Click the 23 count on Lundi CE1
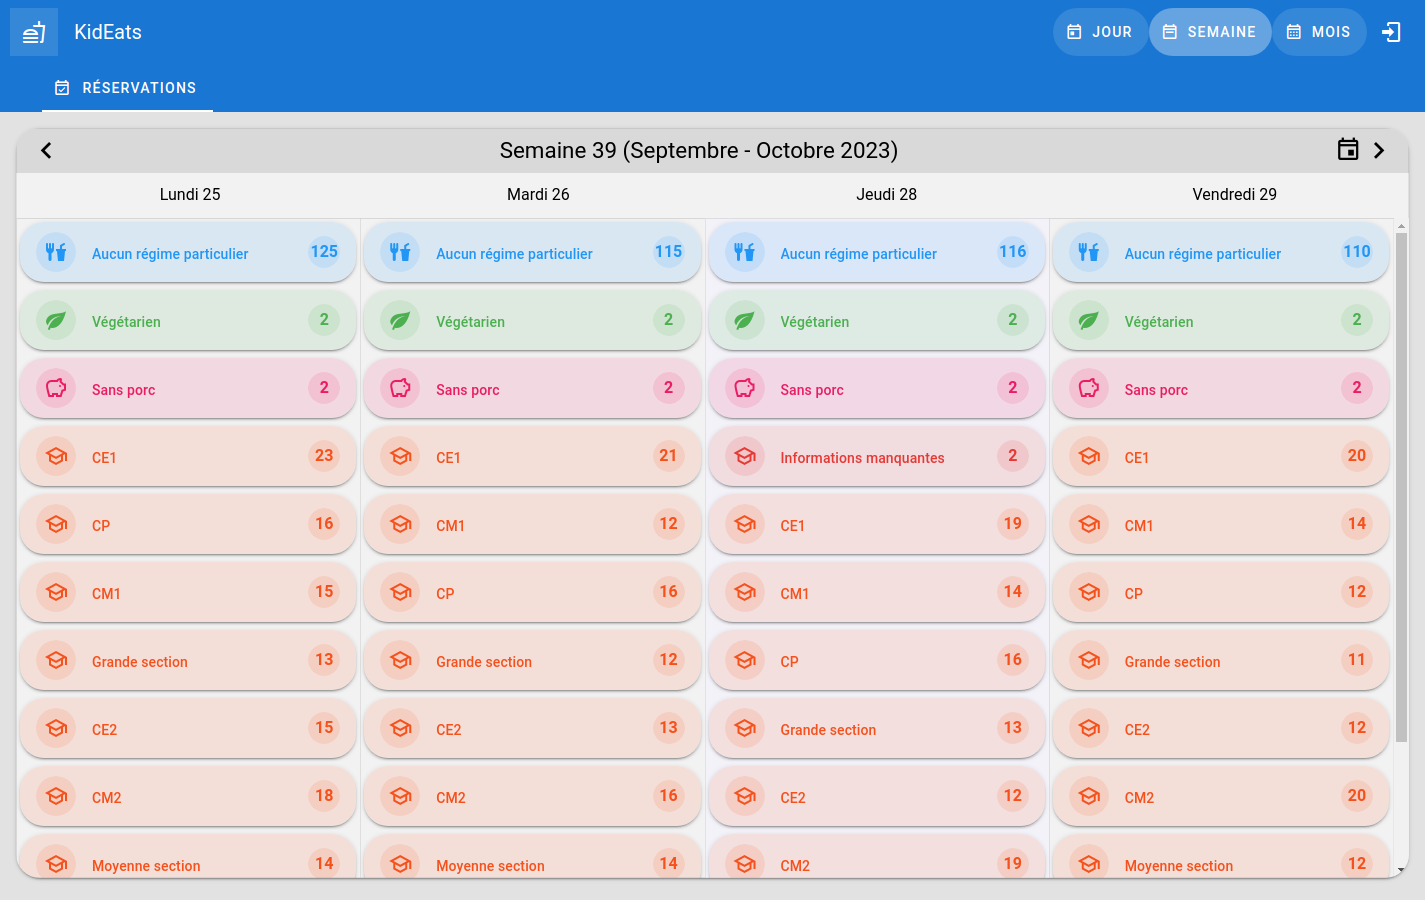 (324, 456)
